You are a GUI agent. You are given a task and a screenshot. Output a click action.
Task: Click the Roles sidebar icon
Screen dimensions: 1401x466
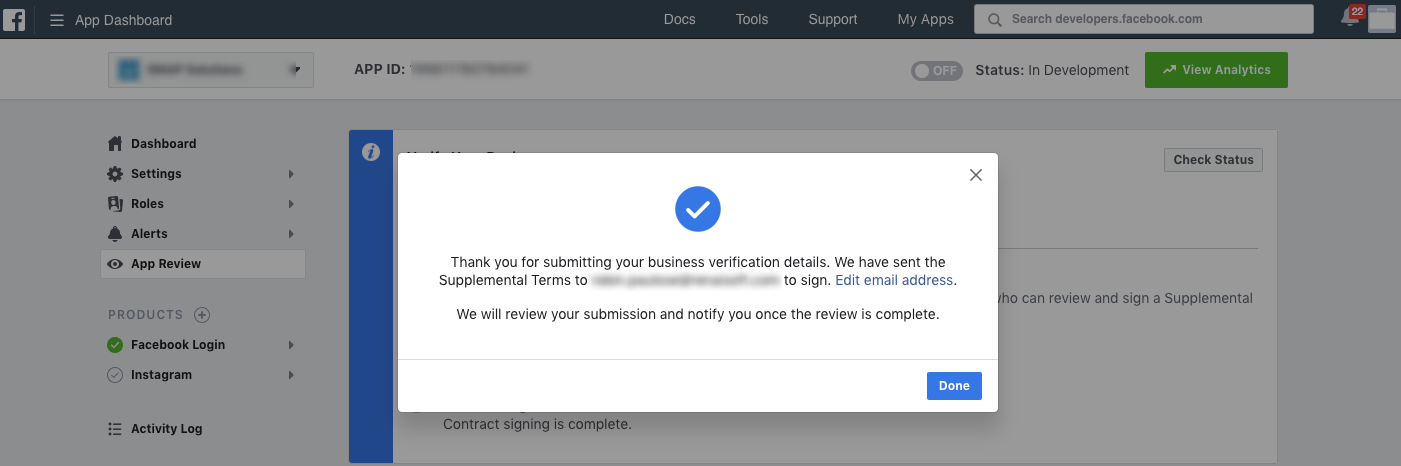pos(115,203)
